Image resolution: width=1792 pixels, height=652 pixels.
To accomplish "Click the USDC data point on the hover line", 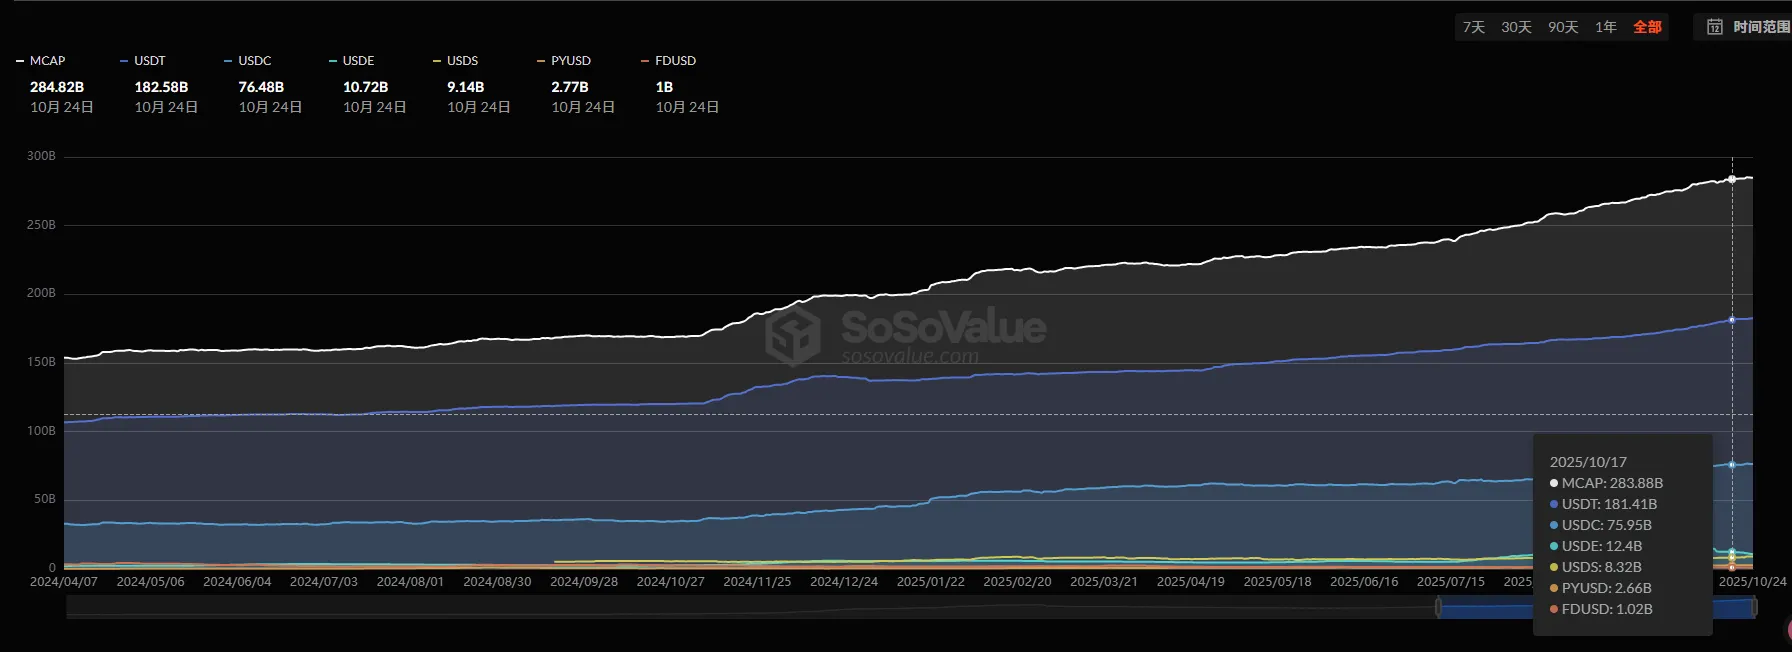I will click(x=1732, y=465).
